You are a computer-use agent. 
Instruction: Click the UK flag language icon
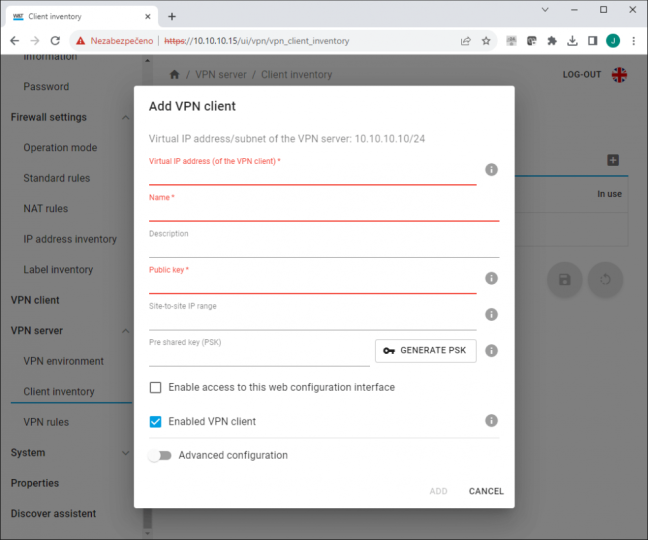click(x=619, y=75)
